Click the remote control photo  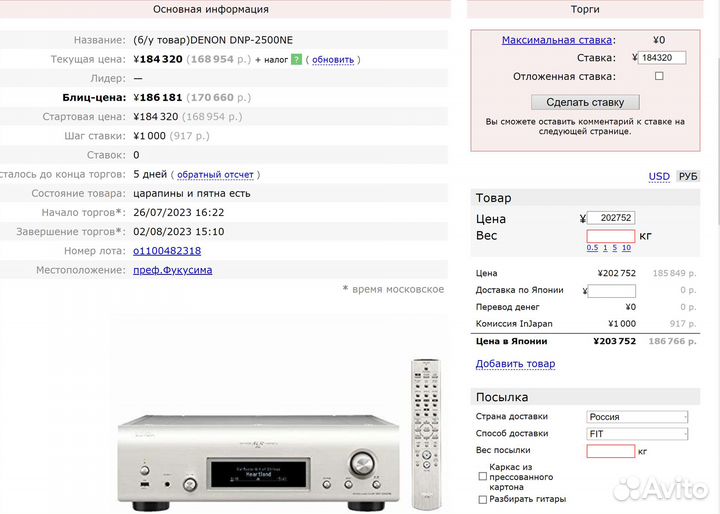426,434
